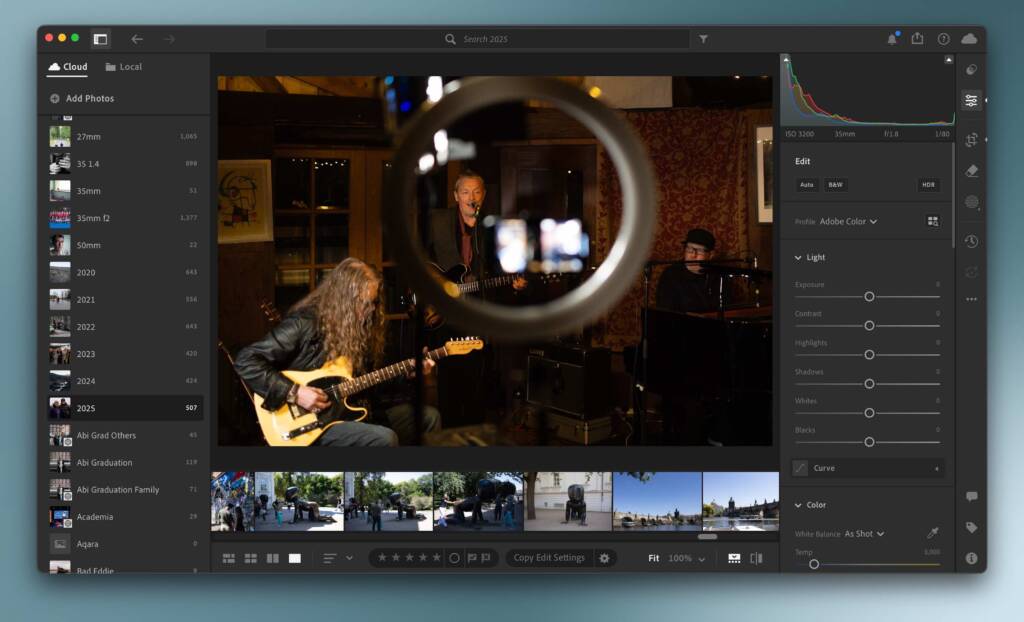Set zoom to Fit
This screenshot has height=622, width=1024.
pos(653,558)
